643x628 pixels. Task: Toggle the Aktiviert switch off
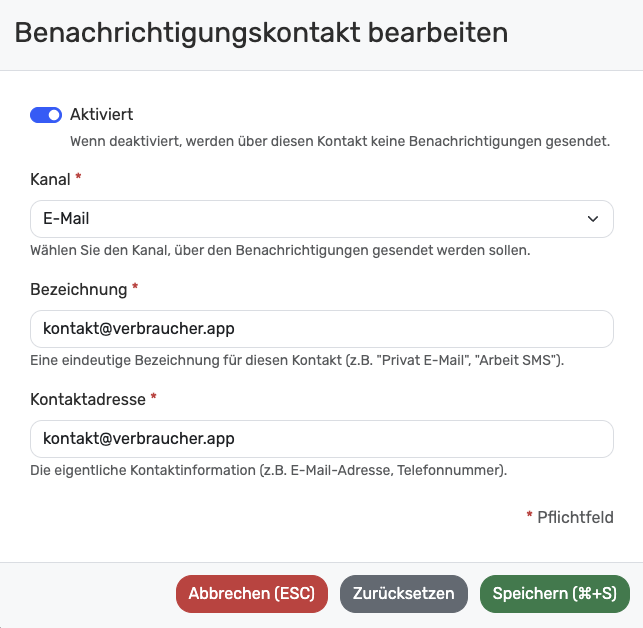click(x=46, y=115)
